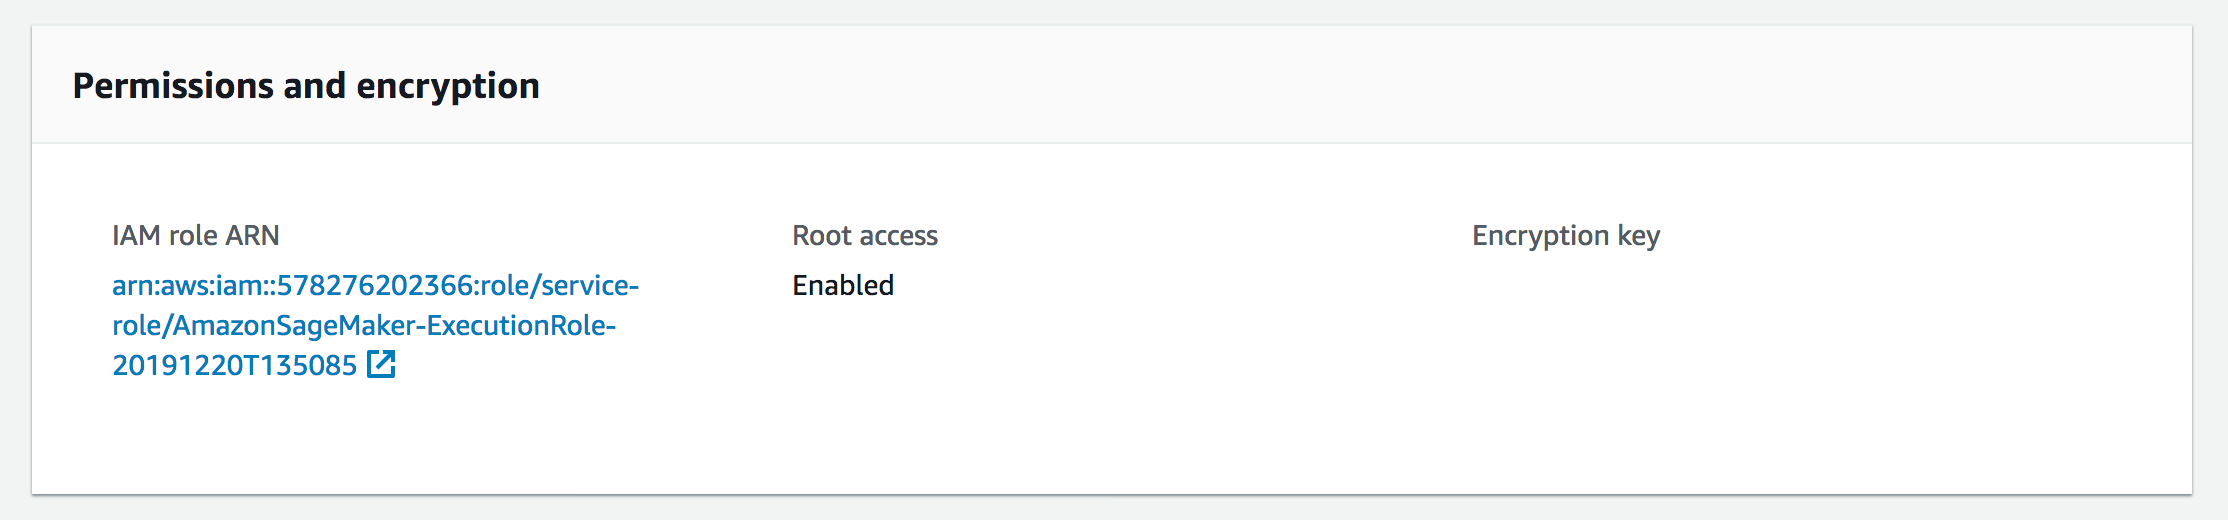Click service- at the end of first ARN line
The height and width of the screenshot is (520, 2228).
[x=590, y=286]
